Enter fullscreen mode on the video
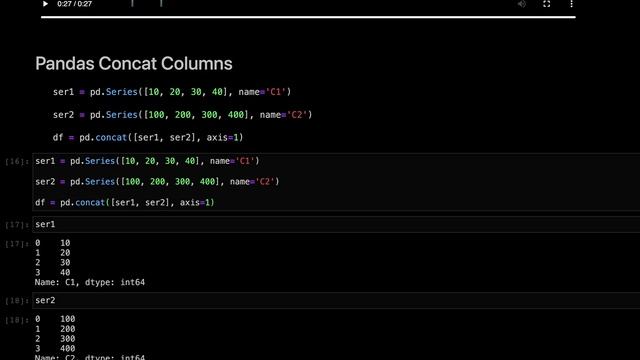Viewport: 640px width, 360px height. 547,4
